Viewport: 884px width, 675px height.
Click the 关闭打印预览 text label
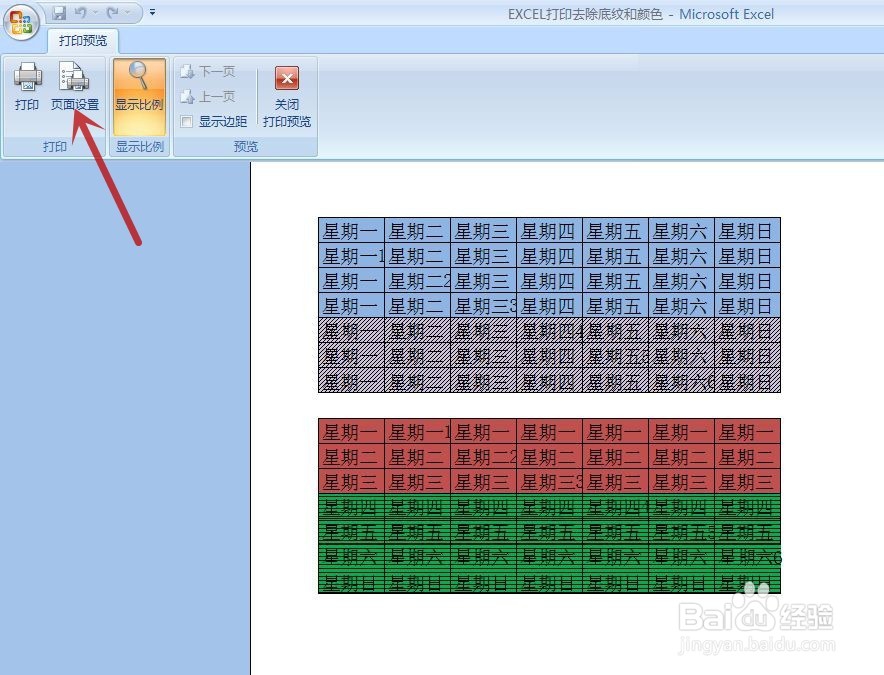click(287, 113)
